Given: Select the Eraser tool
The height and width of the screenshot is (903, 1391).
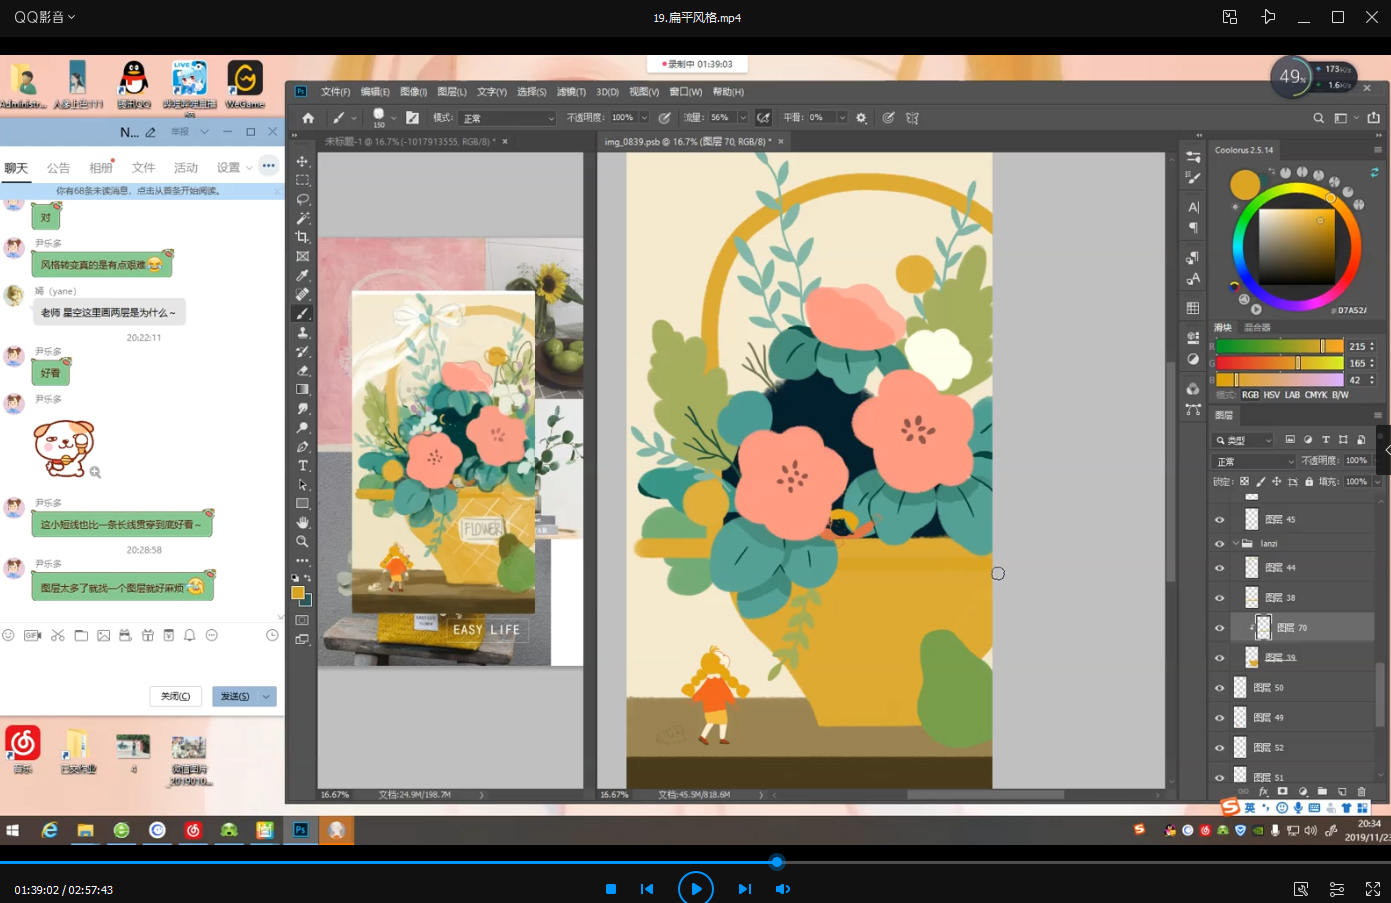Looking at the screenshot, I should tap(302, 370).
